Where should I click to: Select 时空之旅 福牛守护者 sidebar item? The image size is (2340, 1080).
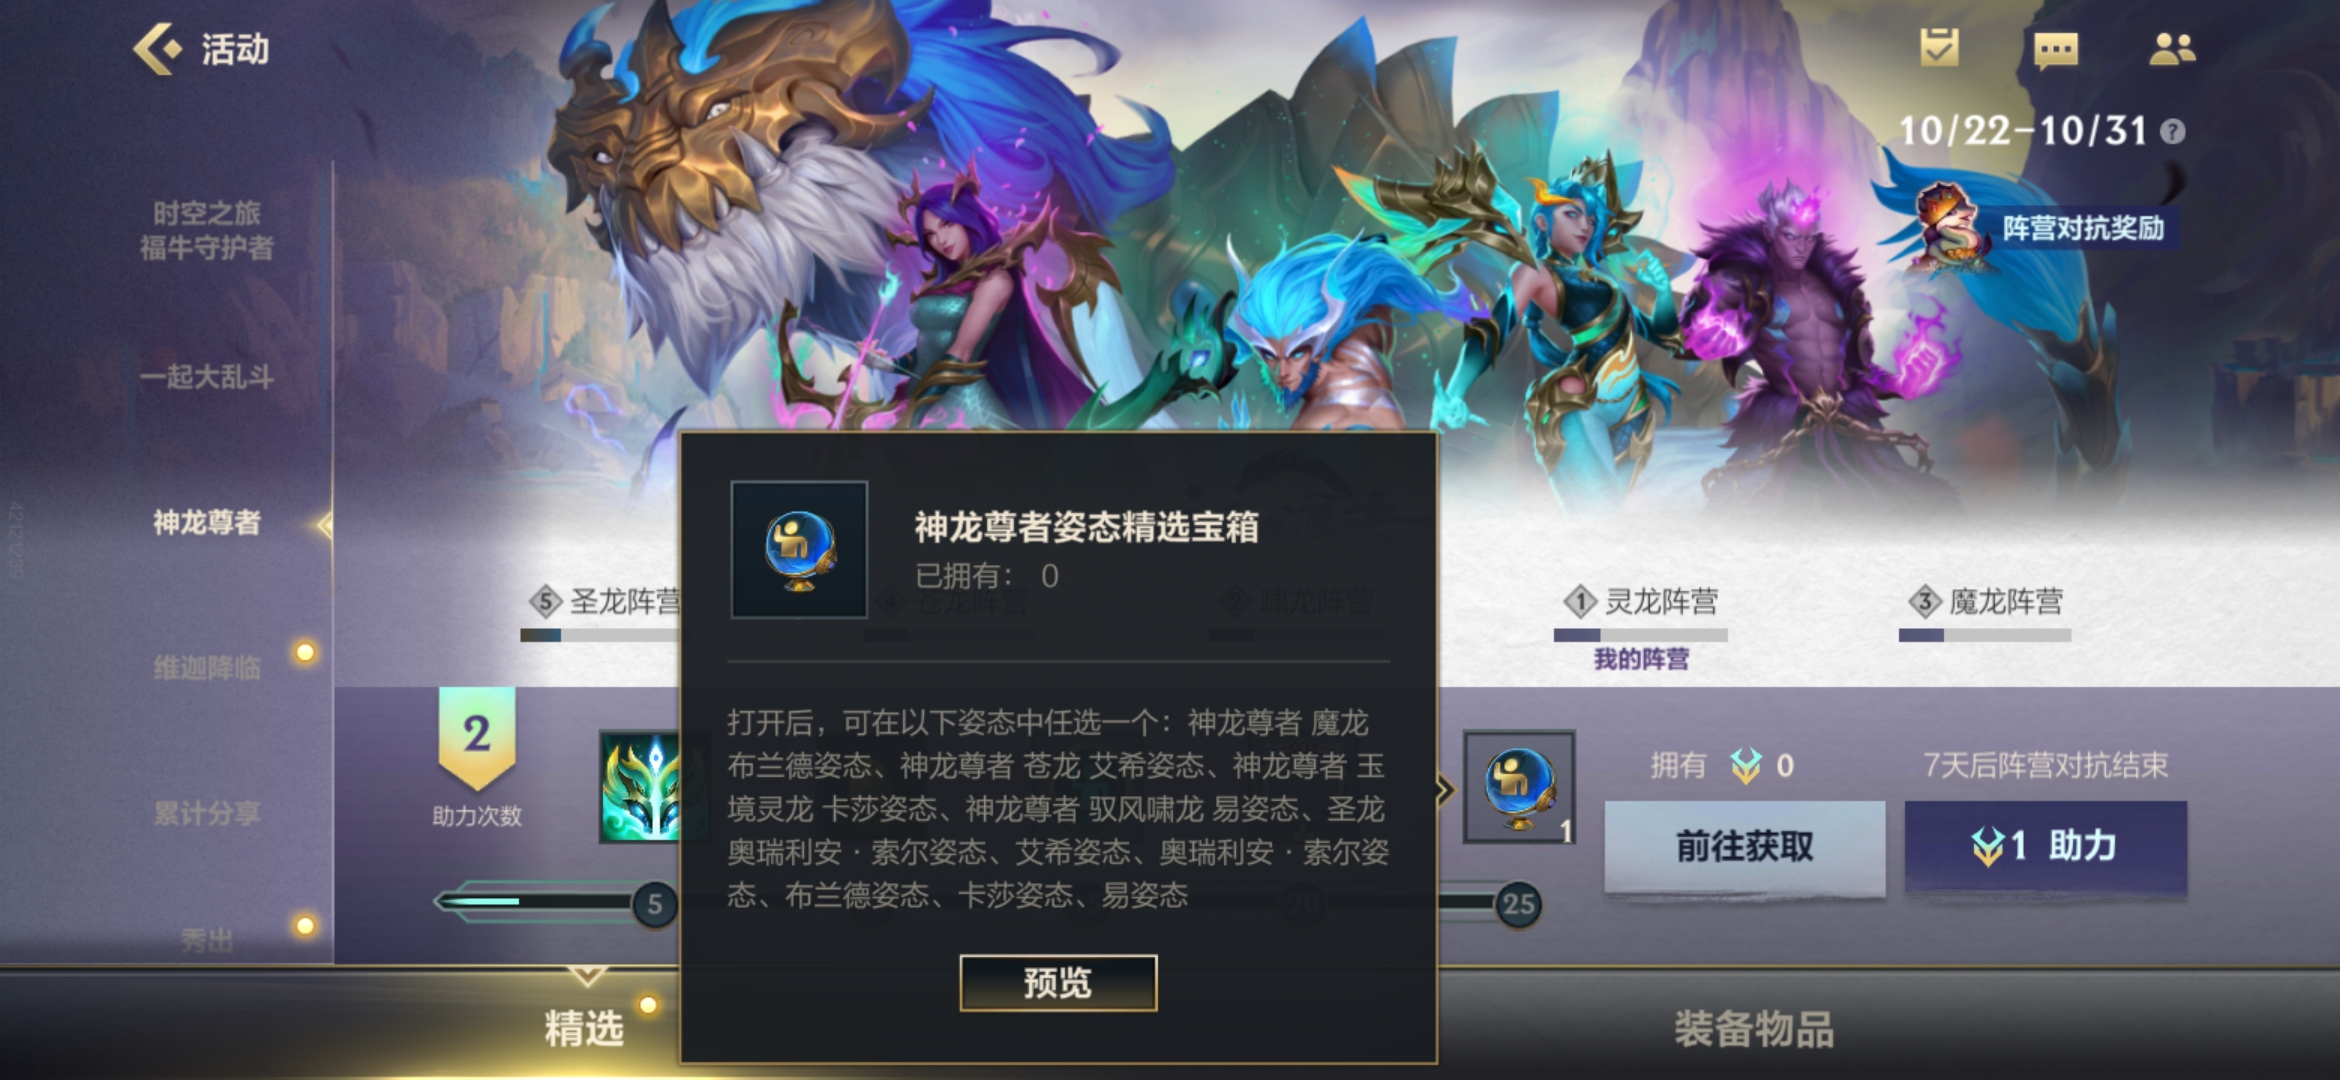point(207,230)
